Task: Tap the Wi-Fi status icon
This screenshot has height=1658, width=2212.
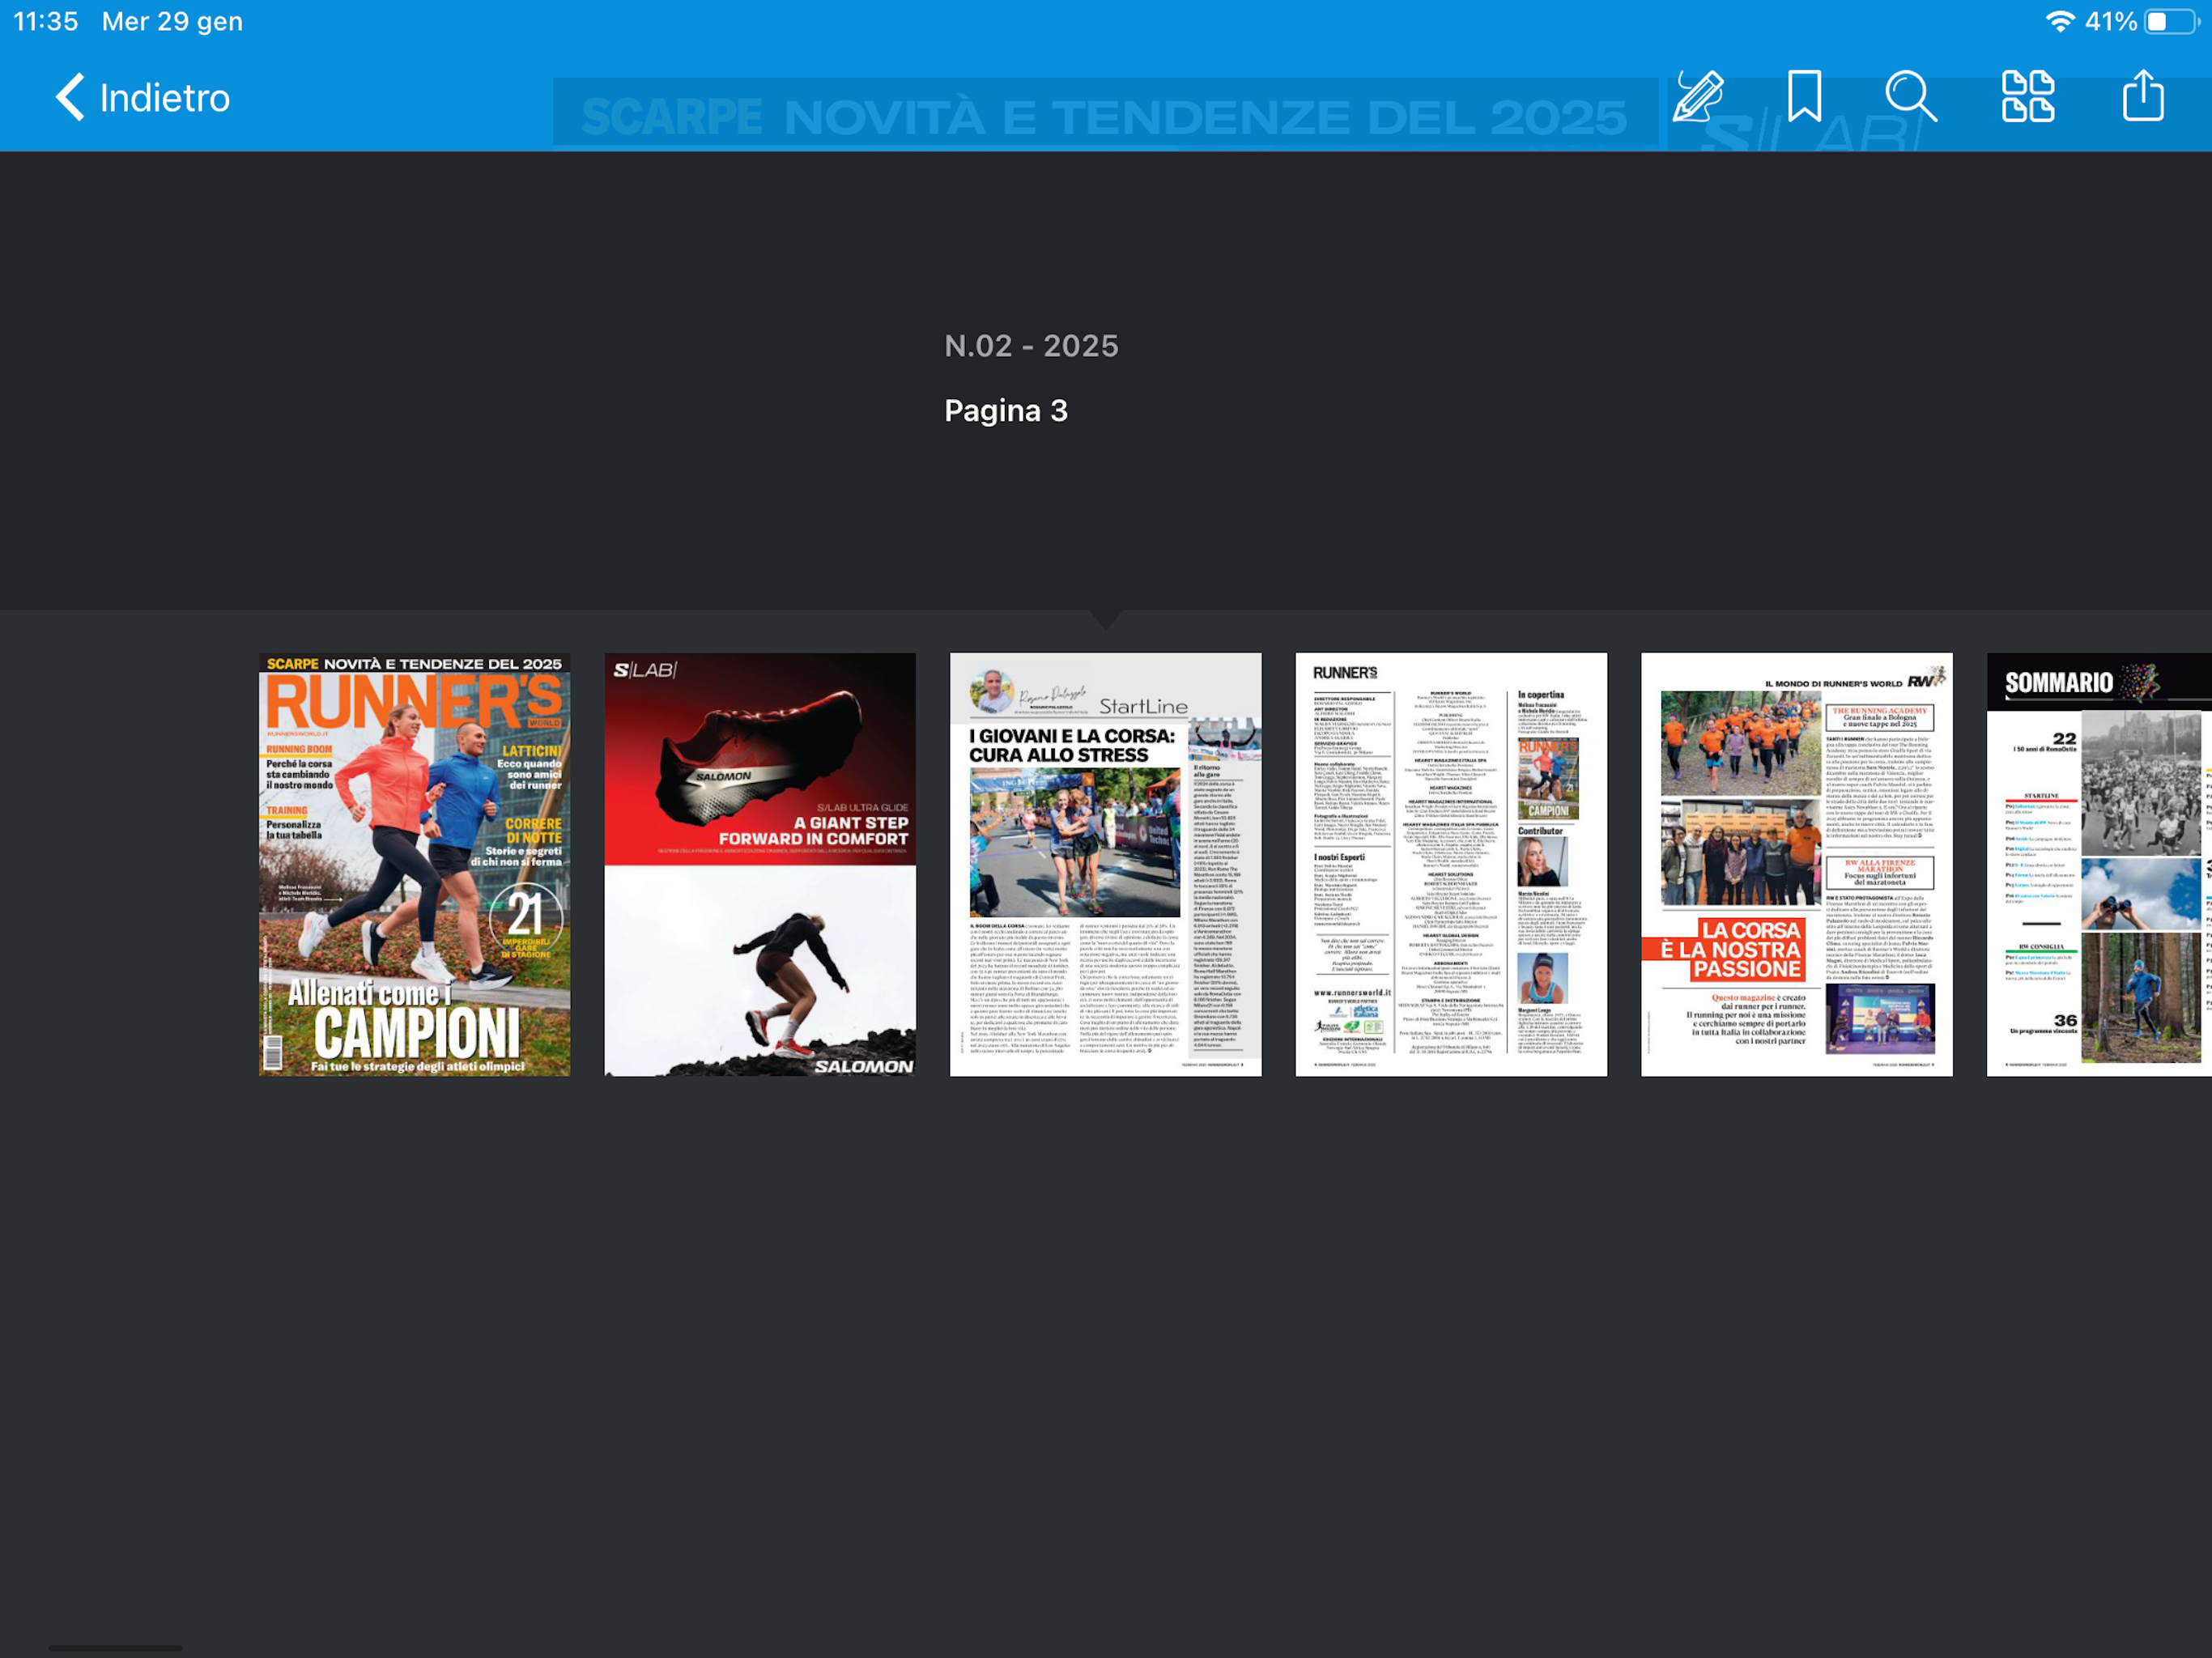Action: coord(2058,21)
